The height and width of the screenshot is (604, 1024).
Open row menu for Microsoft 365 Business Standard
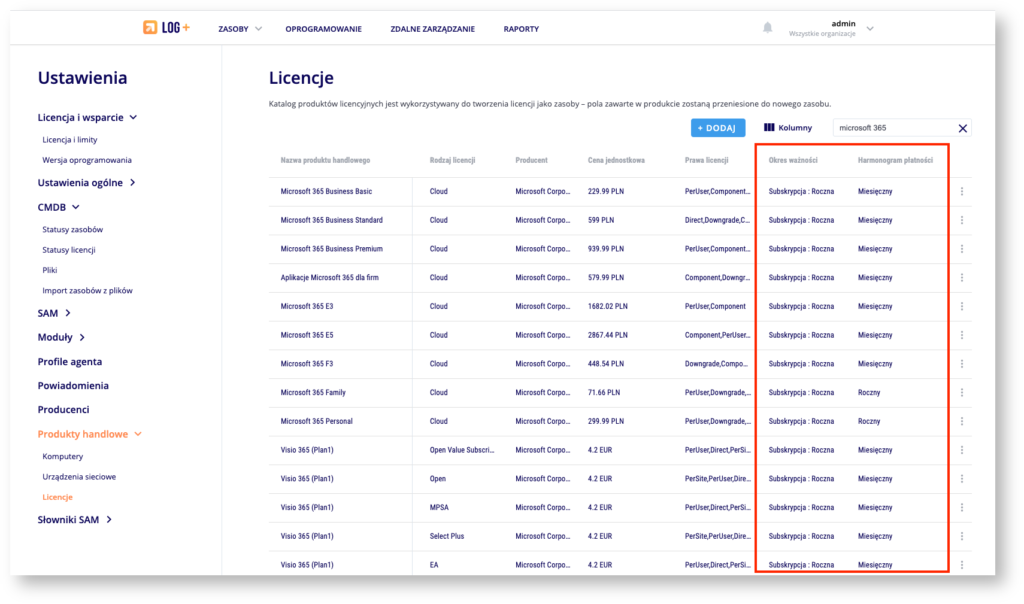pos(962,220)
